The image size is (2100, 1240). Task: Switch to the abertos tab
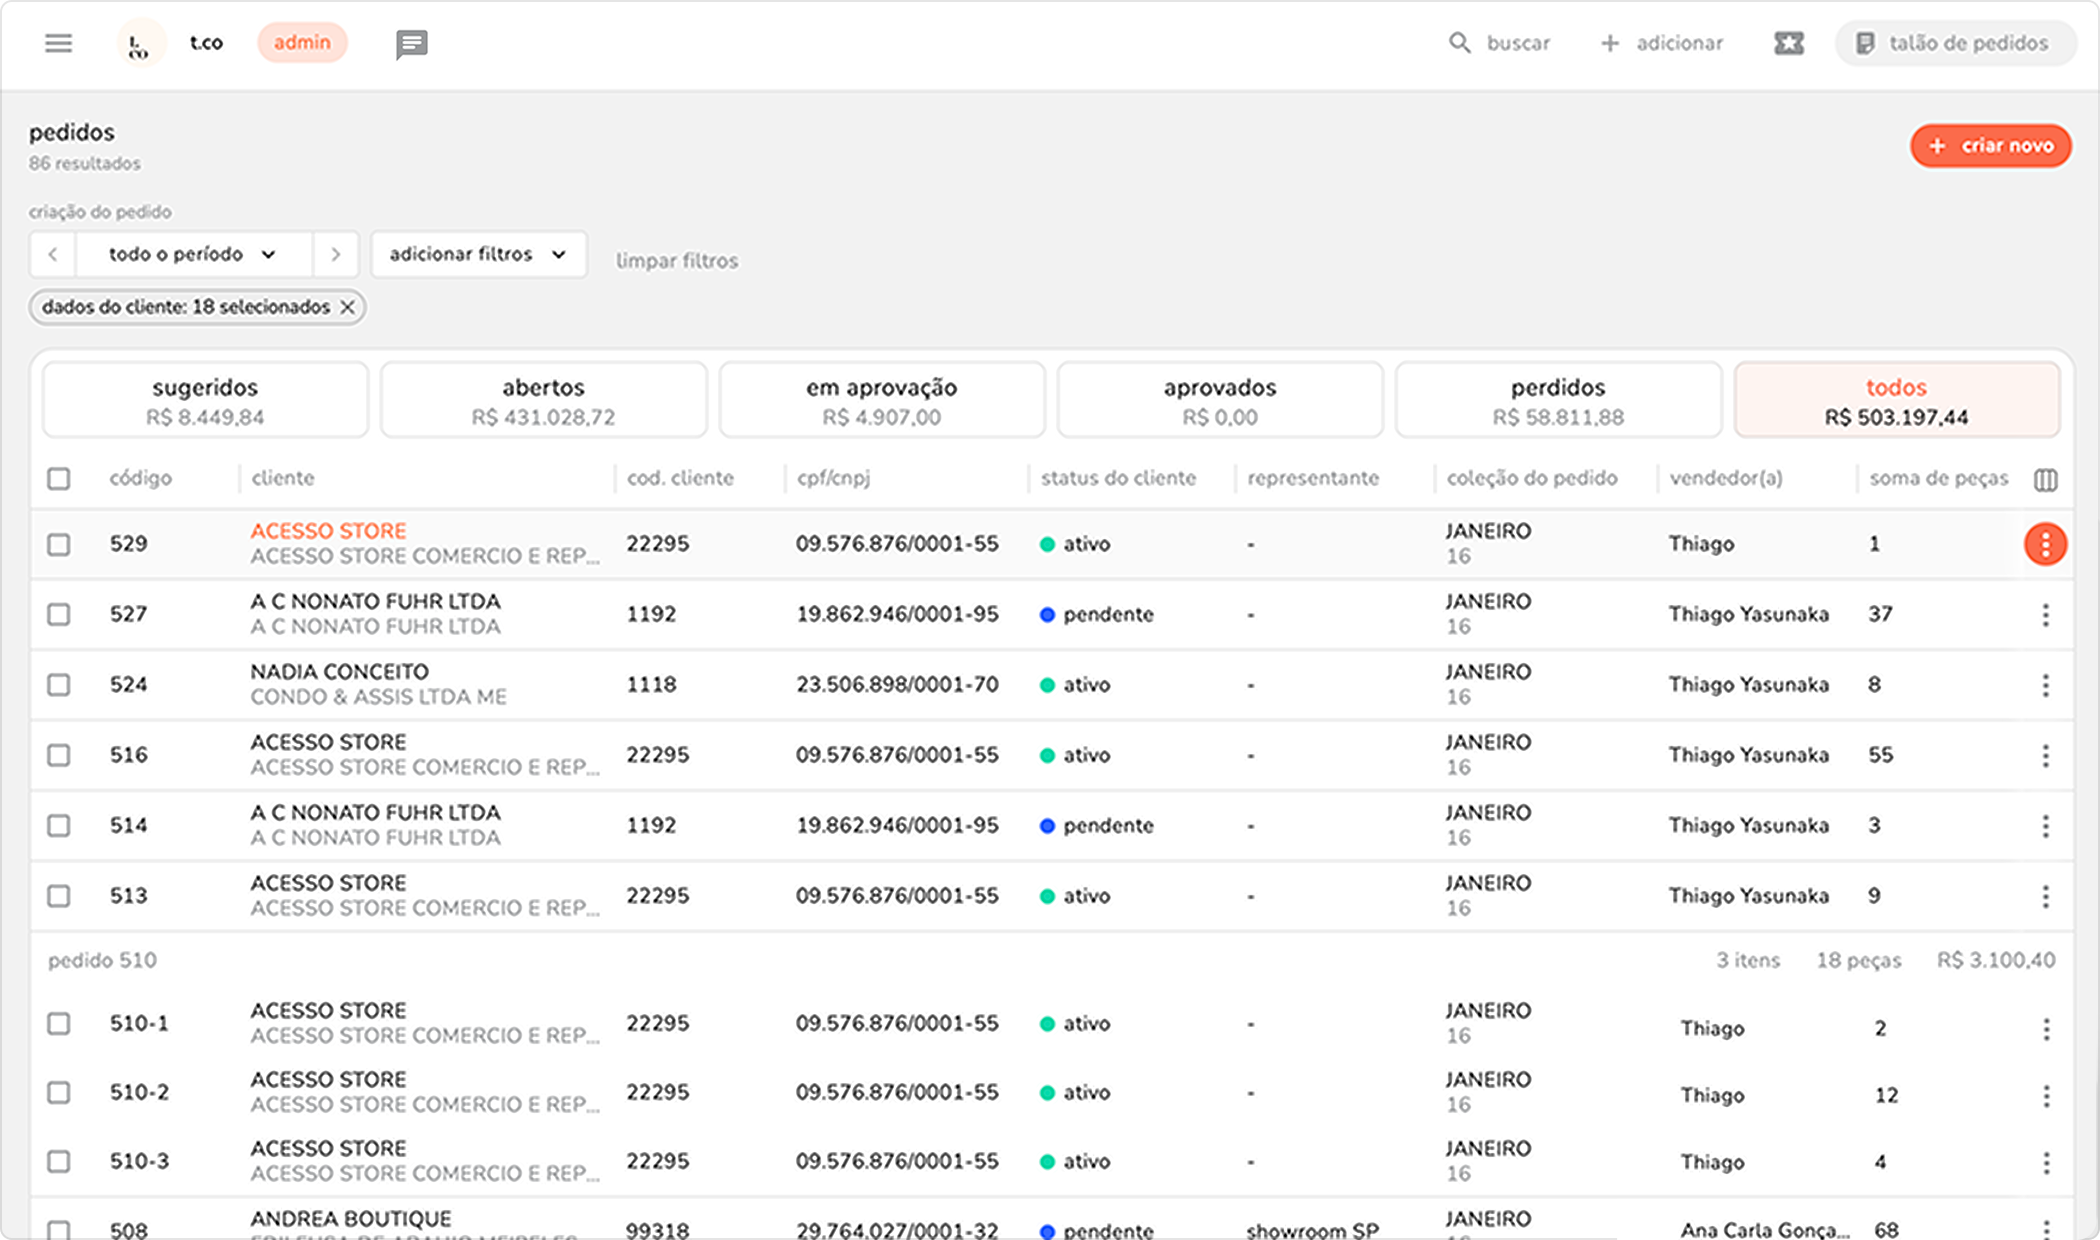click(543, 400)
